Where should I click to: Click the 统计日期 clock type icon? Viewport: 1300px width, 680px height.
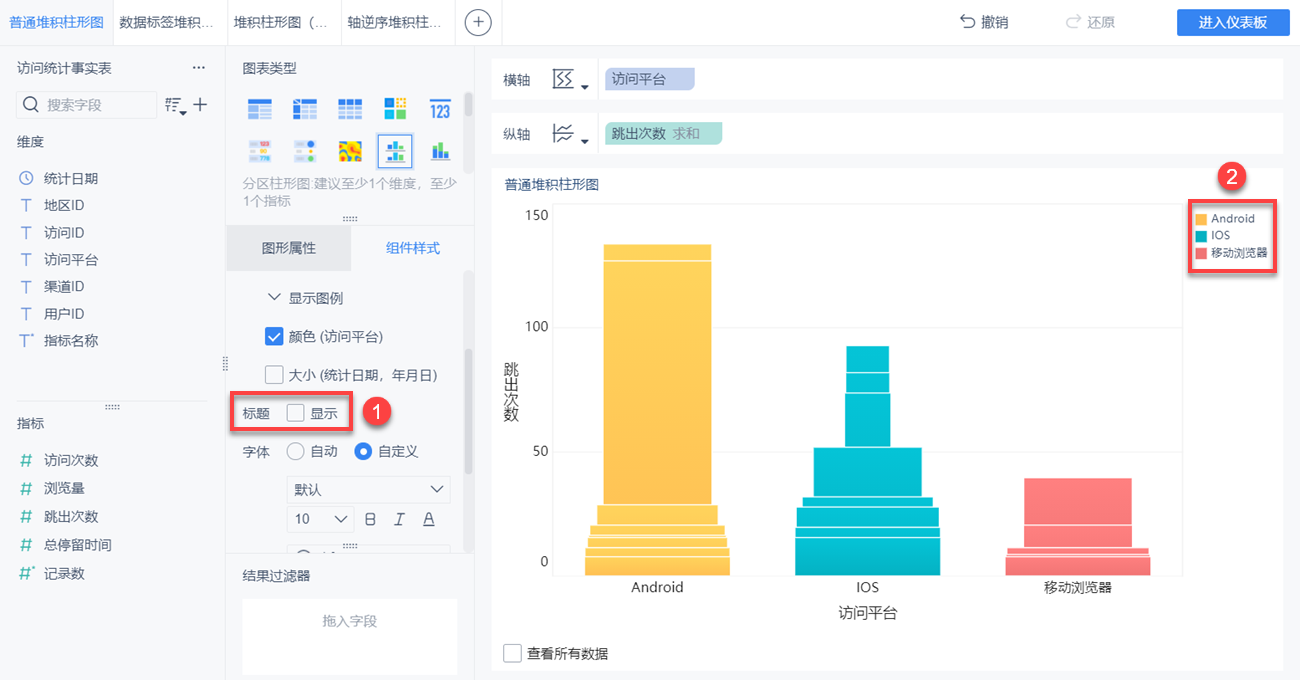(27, 178)
